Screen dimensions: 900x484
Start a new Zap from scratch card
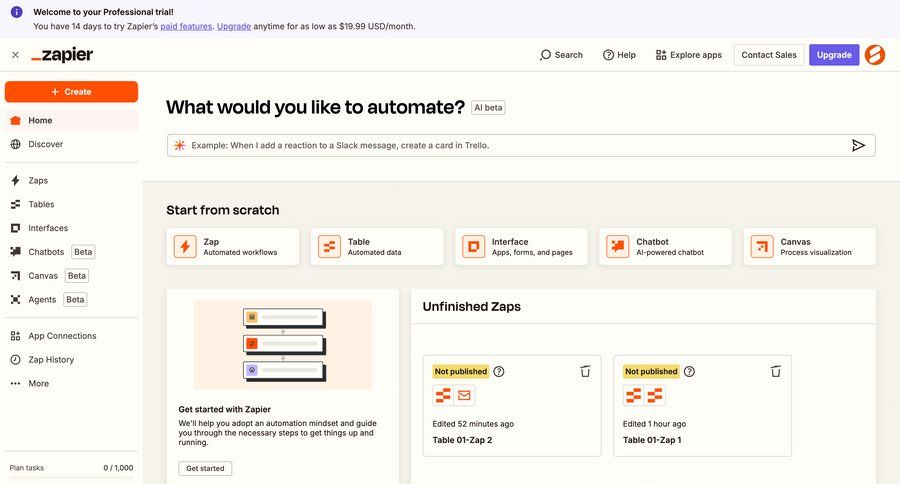233,247
